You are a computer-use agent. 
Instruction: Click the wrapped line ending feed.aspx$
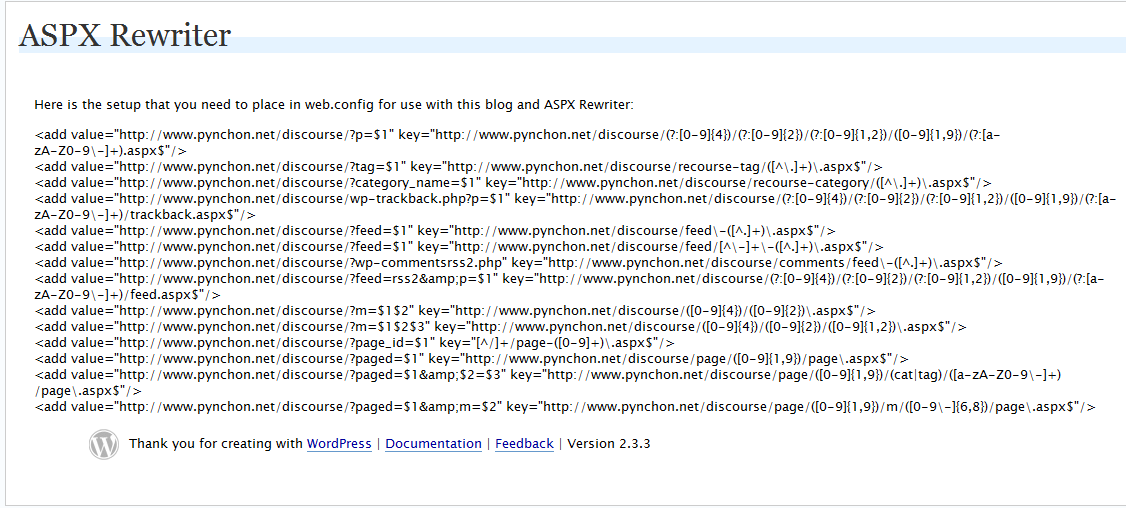(127, 295)
